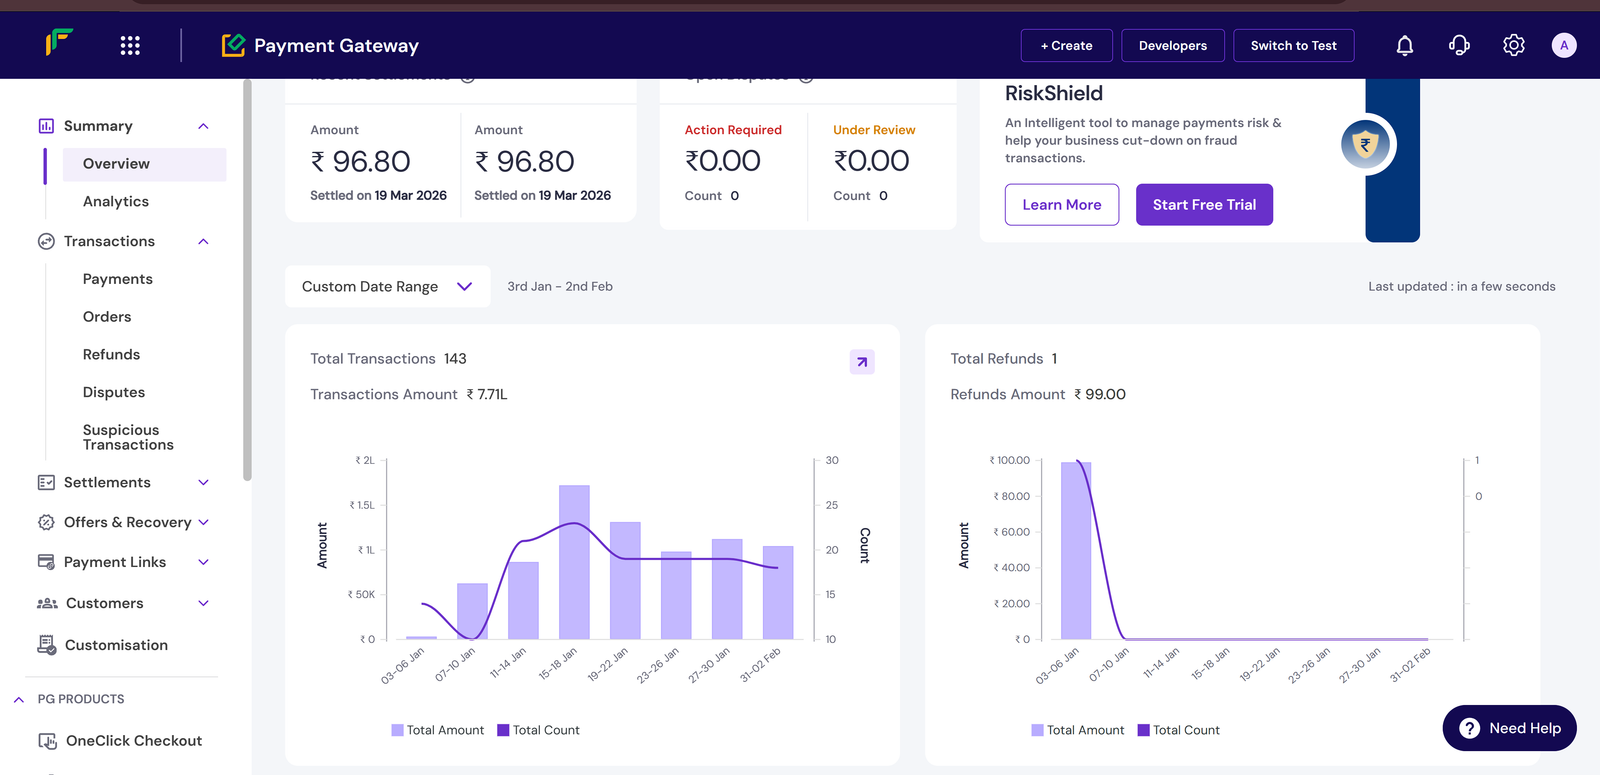The width and height of the screenshot is (1600, 775).
Task: Open the Customisation page
Action: pyautogui.click(x=116, y=645)
